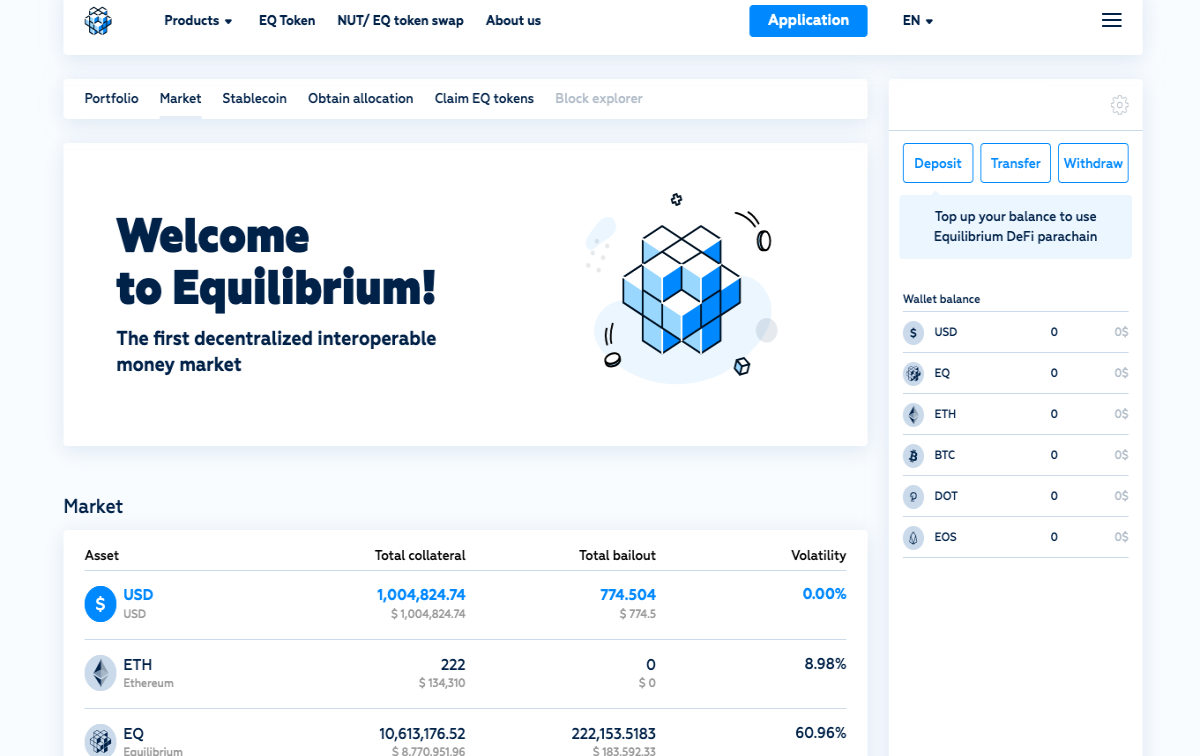Image resolution: width=1200 pixels, height=756 pixels.
Task: Go to Claim EQ tokens tab
Action: tap(484, 98)
